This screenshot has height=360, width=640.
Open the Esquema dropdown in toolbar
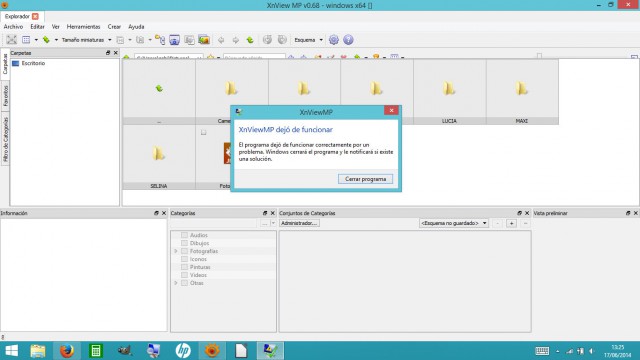pyautogui.click(x=309, y=40)
